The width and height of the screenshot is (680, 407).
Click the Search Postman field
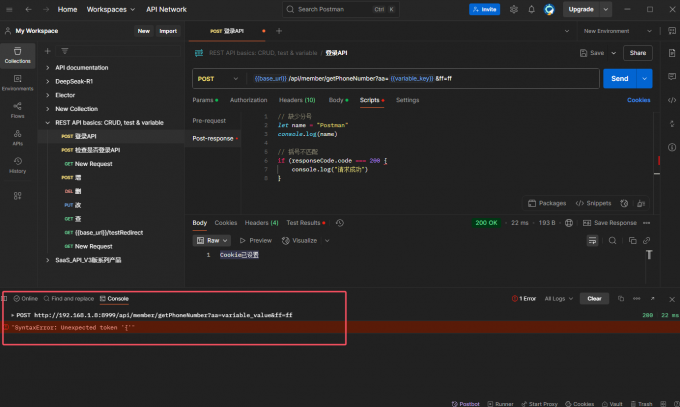point(341,9)
